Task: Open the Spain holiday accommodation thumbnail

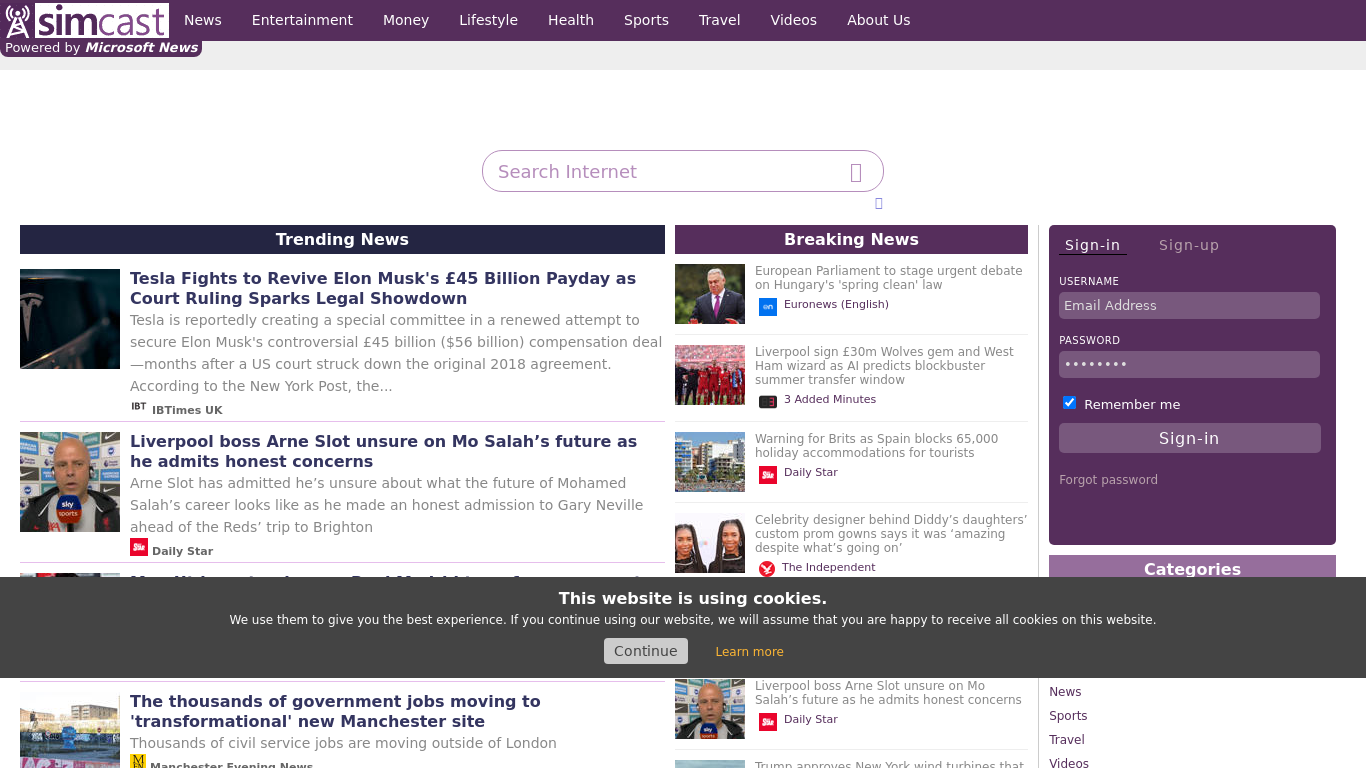Action: point(710,462)
